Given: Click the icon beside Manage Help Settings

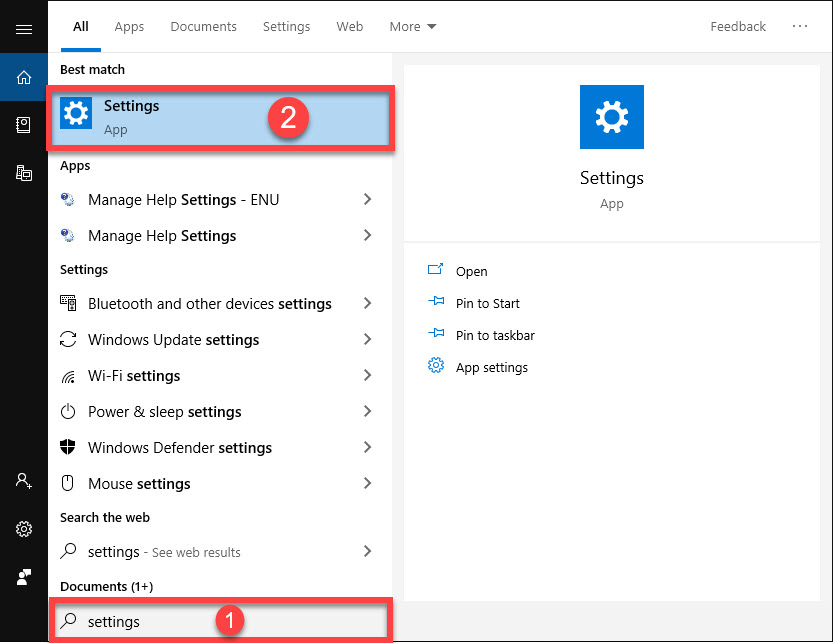Looking at the screenshot, I should (x=67, y=235).
